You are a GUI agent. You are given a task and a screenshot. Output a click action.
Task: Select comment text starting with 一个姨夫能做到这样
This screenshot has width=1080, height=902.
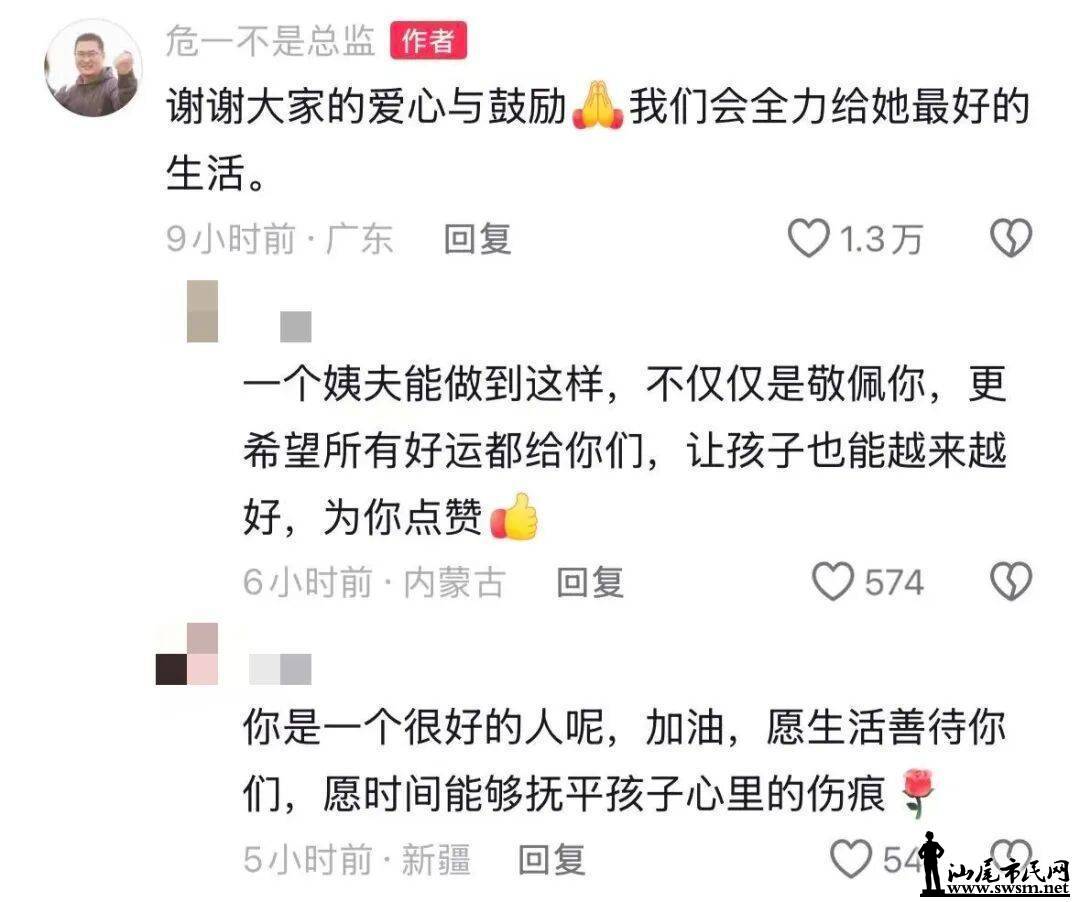tap(625, 451)
